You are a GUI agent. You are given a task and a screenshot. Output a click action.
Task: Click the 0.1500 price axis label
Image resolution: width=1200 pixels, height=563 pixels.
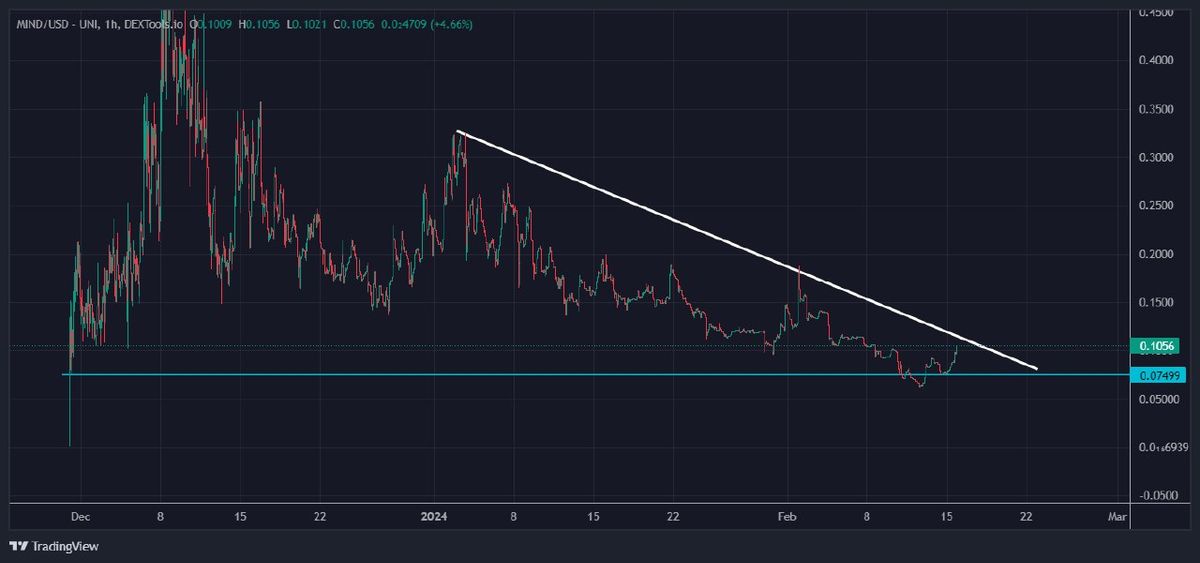point(1159,303)
